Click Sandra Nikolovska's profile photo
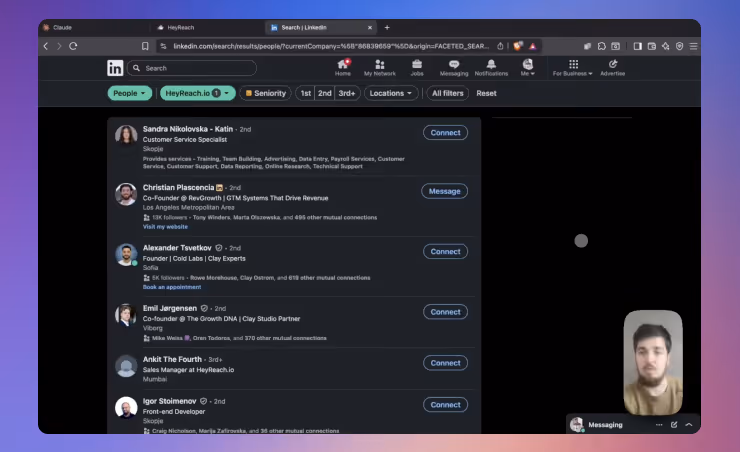This screenshot has width=740, height=452. tap(126, 135)
